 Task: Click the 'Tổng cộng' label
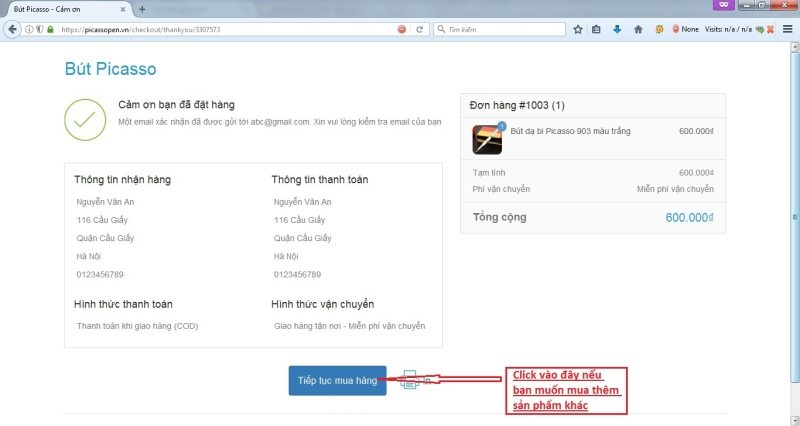[x=499, y=217]
